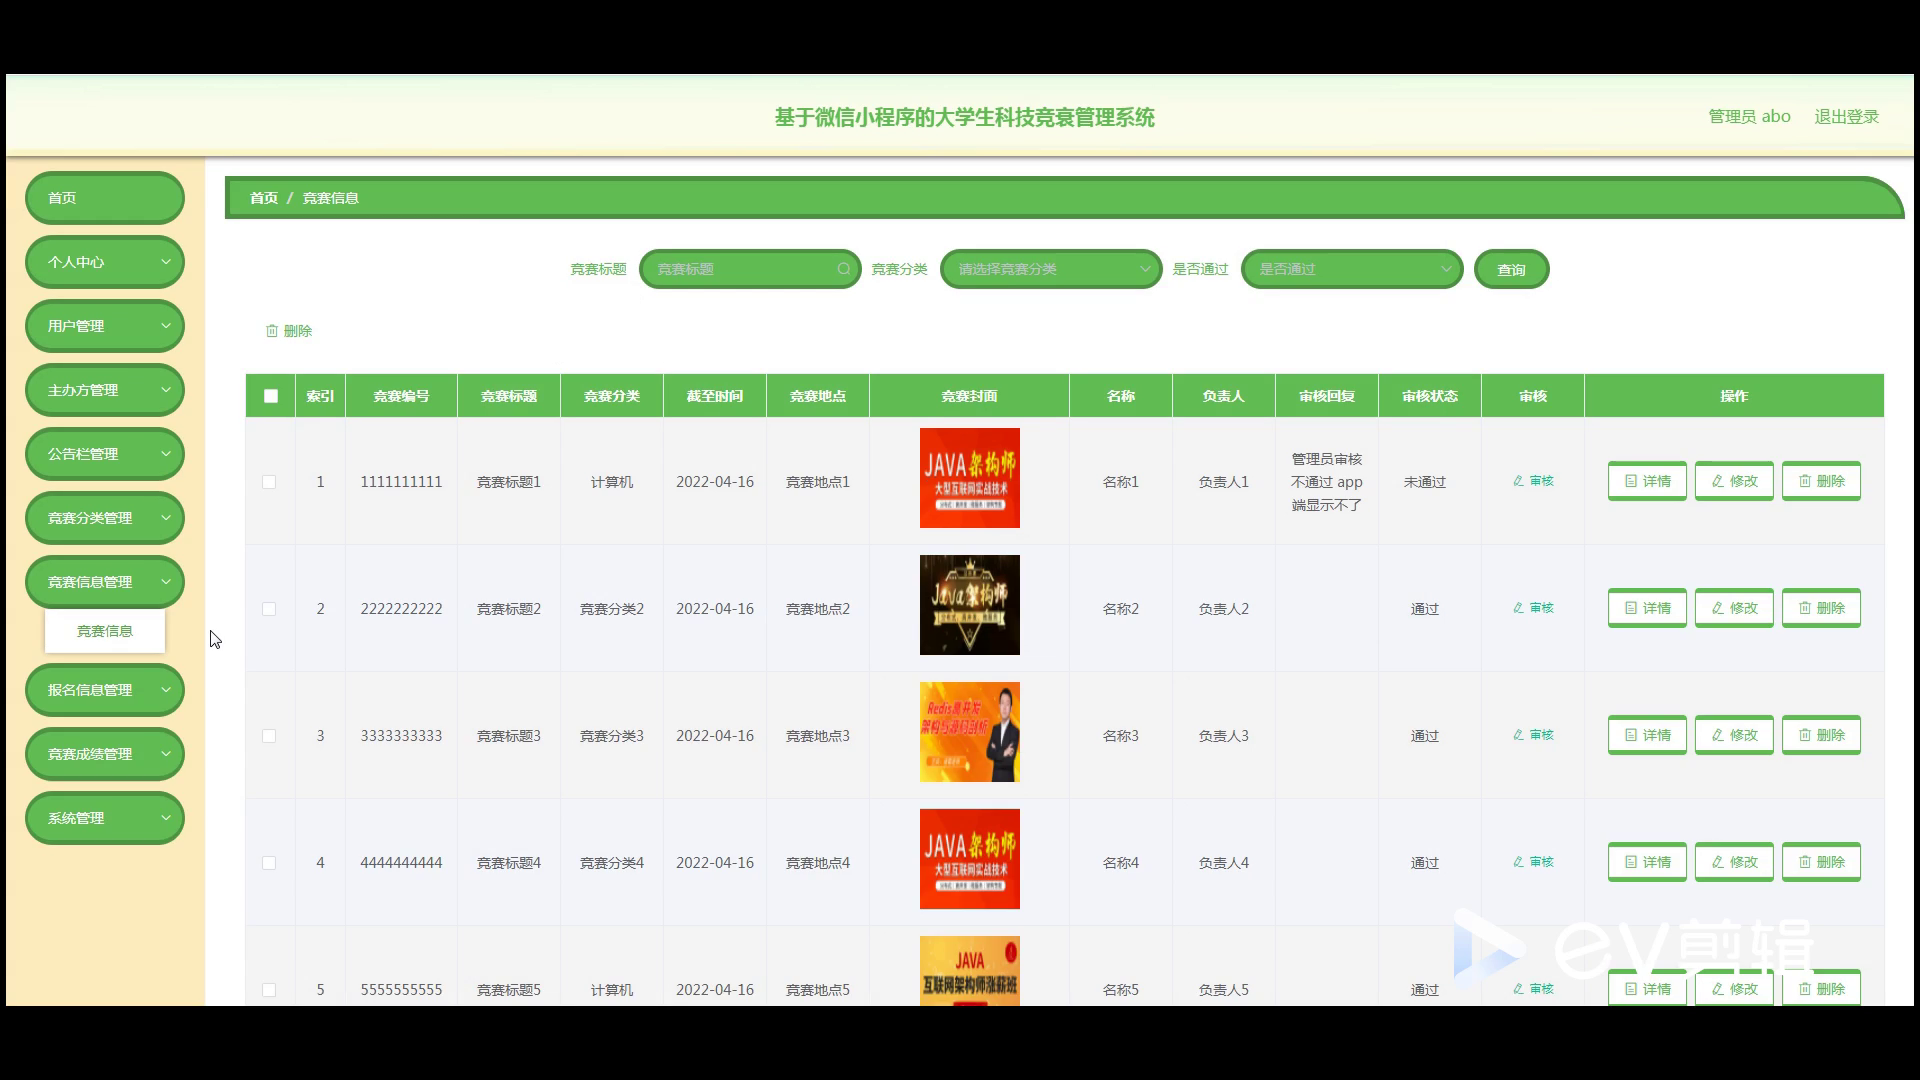
Task: Click 审核 pencil icon for row 1111111111
Action: click(x=1518, y=481)
